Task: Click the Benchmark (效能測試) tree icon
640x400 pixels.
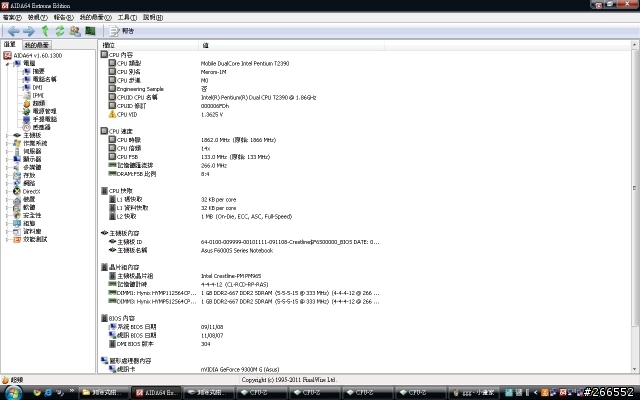Action: [x=17, y=240]
